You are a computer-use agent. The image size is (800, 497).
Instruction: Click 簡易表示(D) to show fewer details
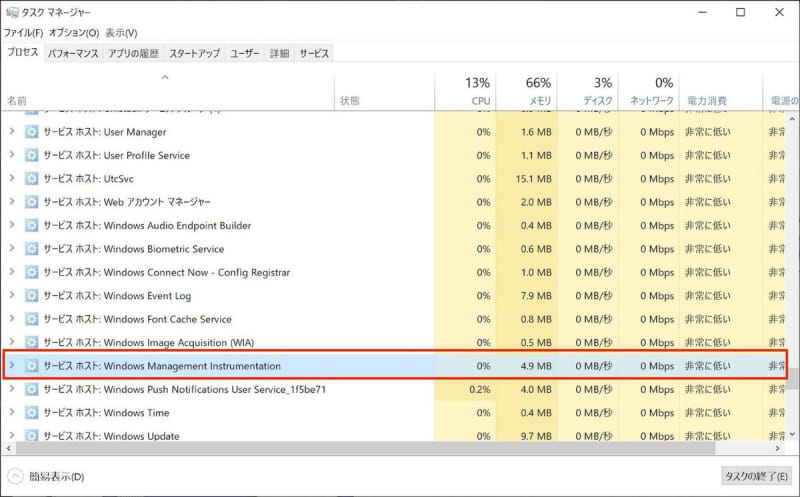pyautogui.click(x=46, y=477)
